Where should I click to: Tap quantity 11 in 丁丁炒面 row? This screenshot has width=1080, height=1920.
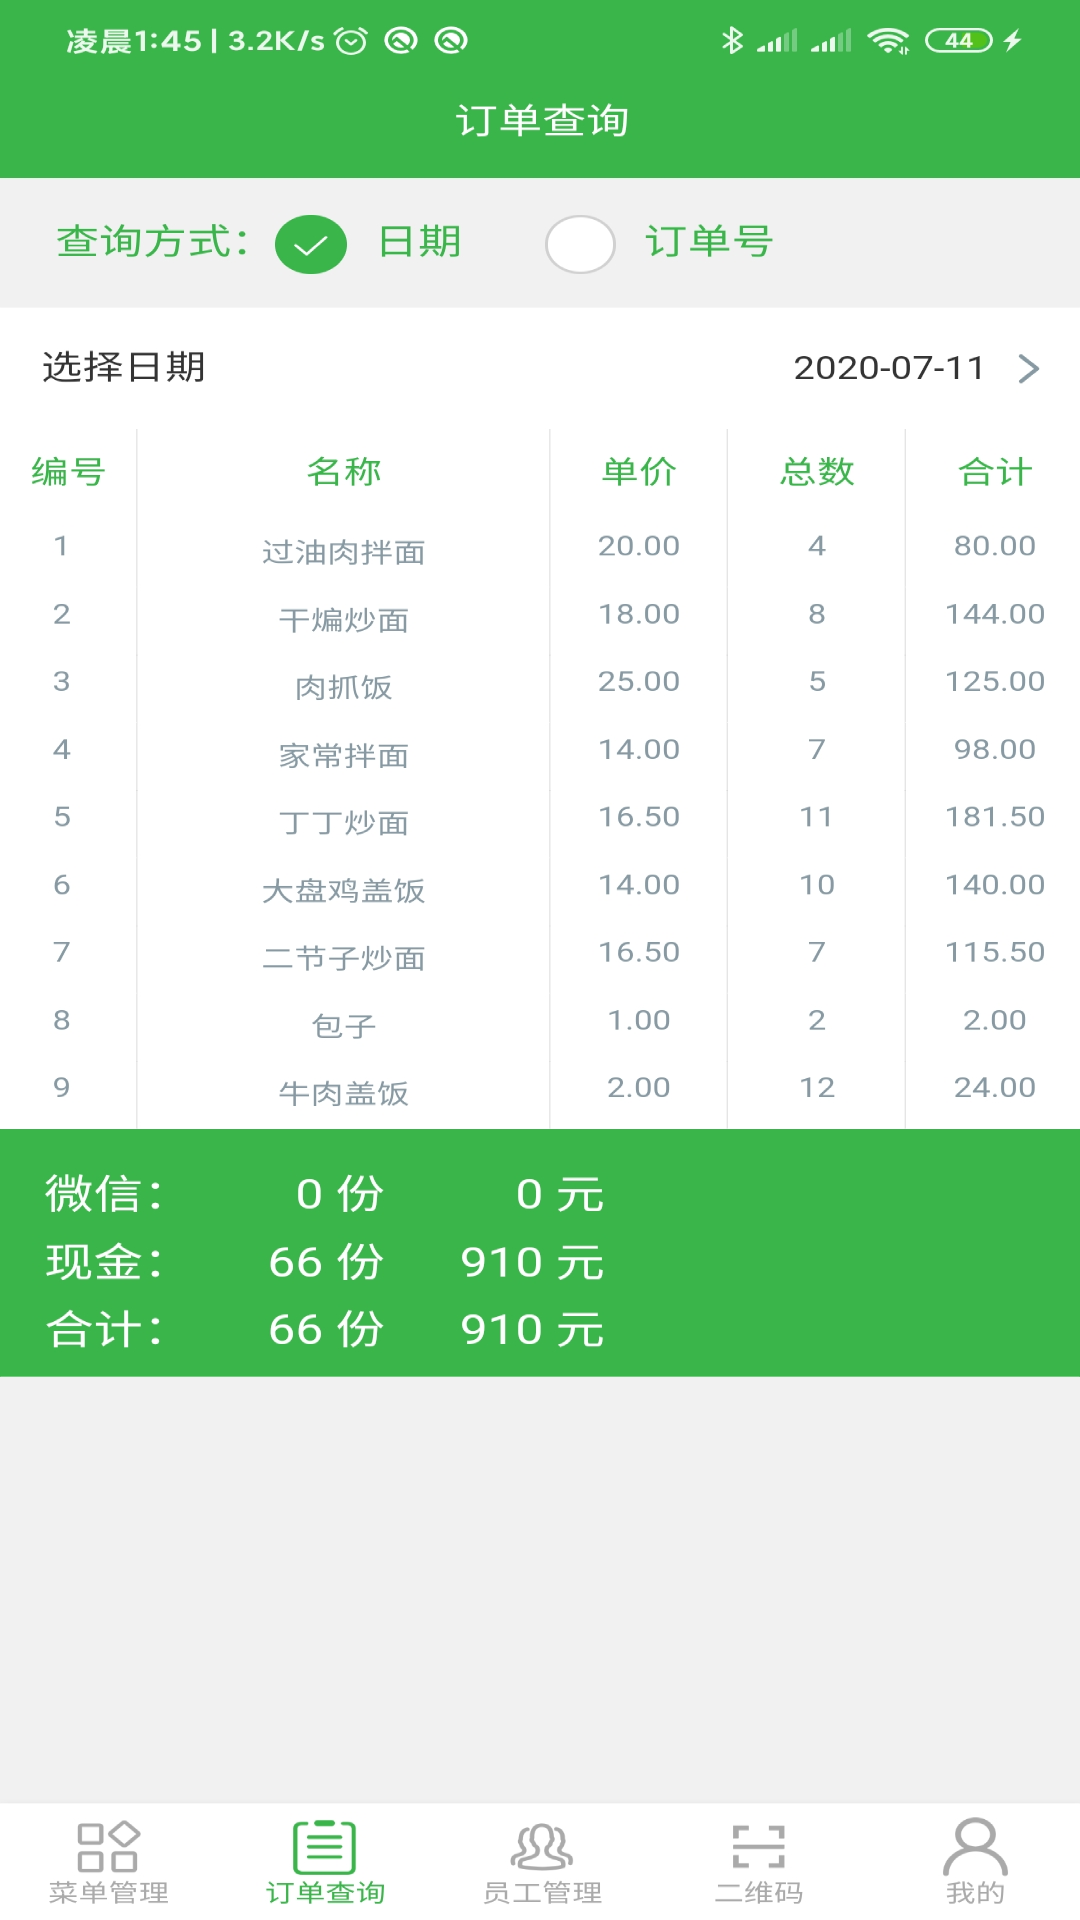(816, 817)
